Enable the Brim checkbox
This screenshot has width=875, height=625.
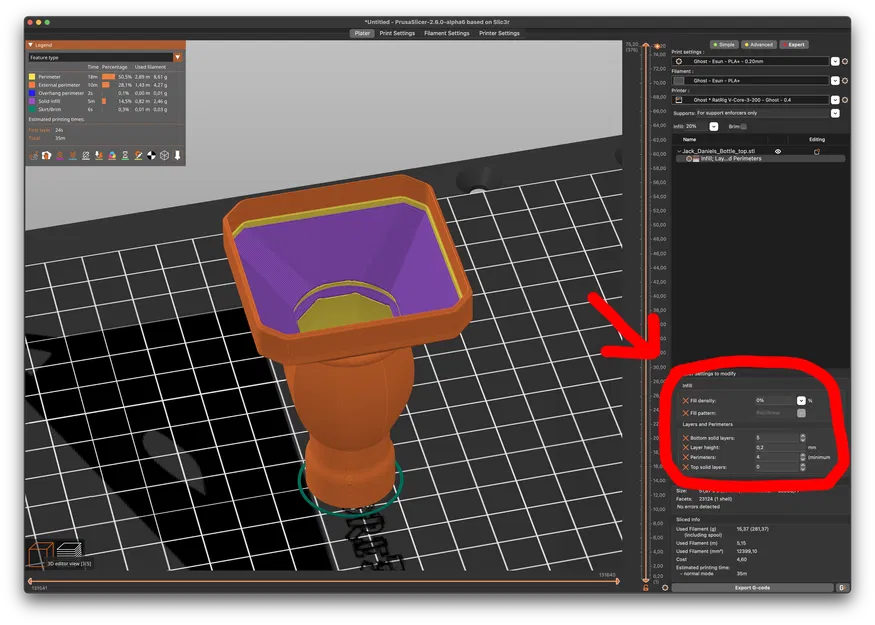click(x=744, y=127)
